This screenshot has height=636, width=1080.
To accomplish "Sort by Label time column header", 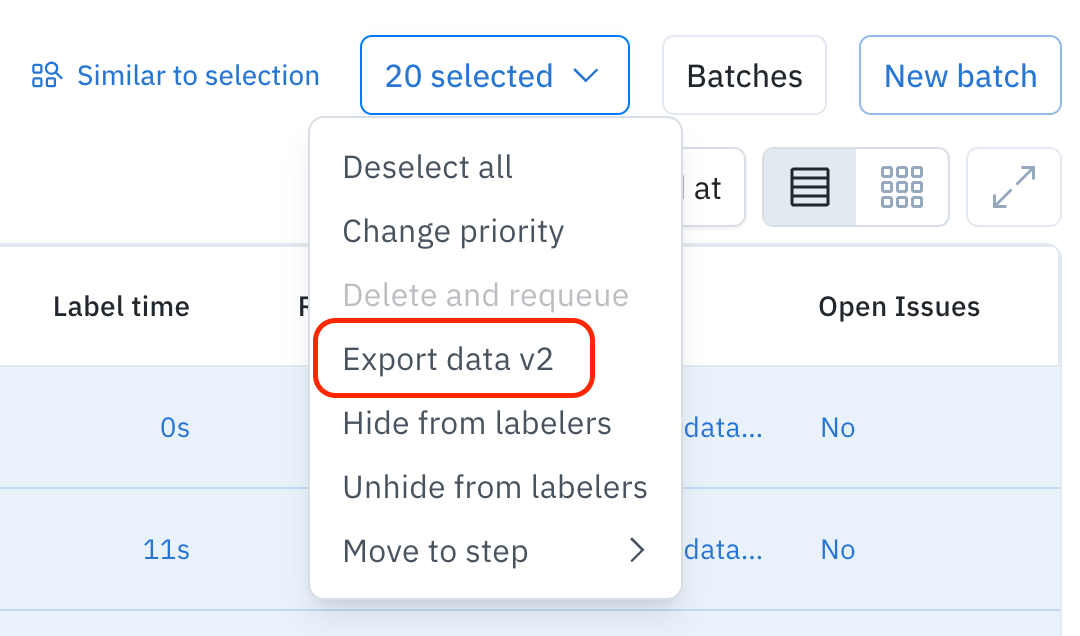I will (x=121, y=306).
